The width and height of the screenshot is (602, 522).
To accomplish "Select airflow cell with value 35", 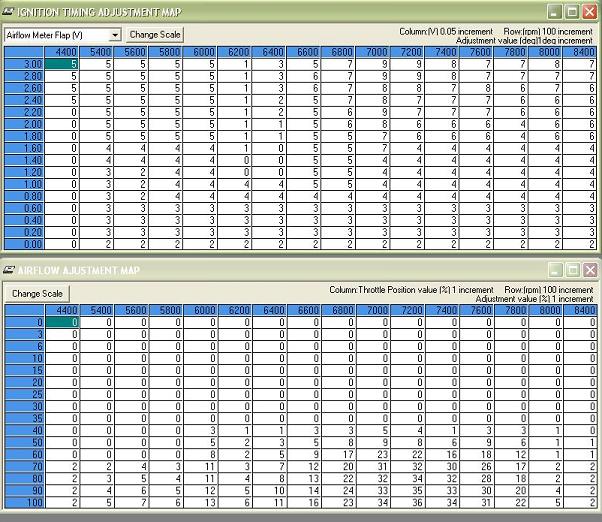I will tap(408, 491).
